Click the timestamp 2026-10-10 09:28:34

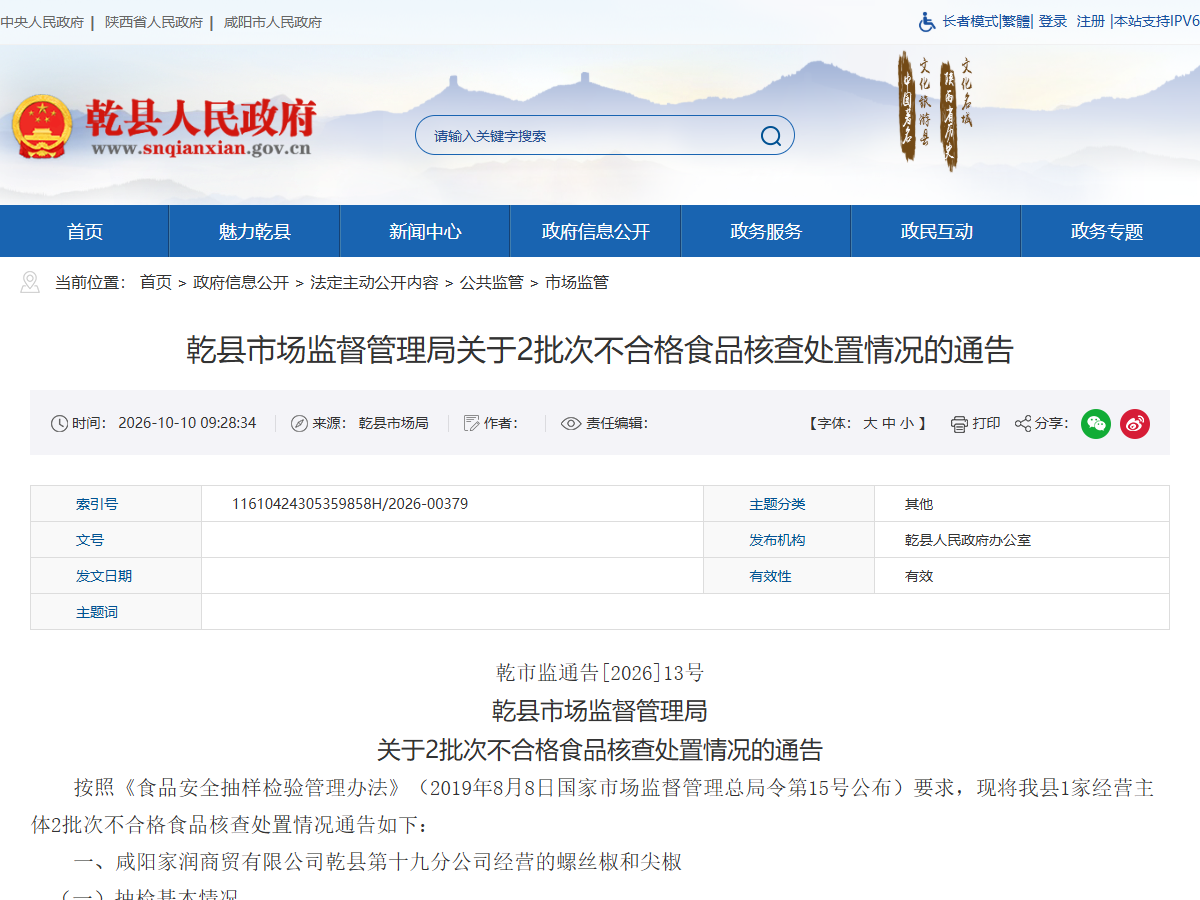[187, 423]
